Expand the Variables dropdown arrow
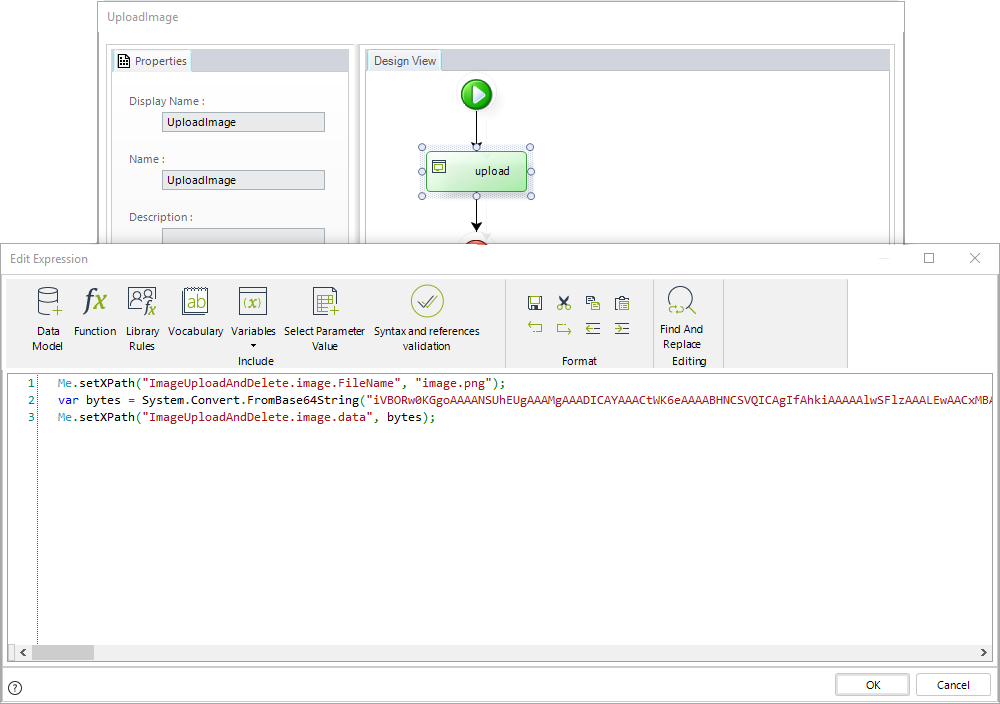Screen dimensions: 1000x704 253,346
